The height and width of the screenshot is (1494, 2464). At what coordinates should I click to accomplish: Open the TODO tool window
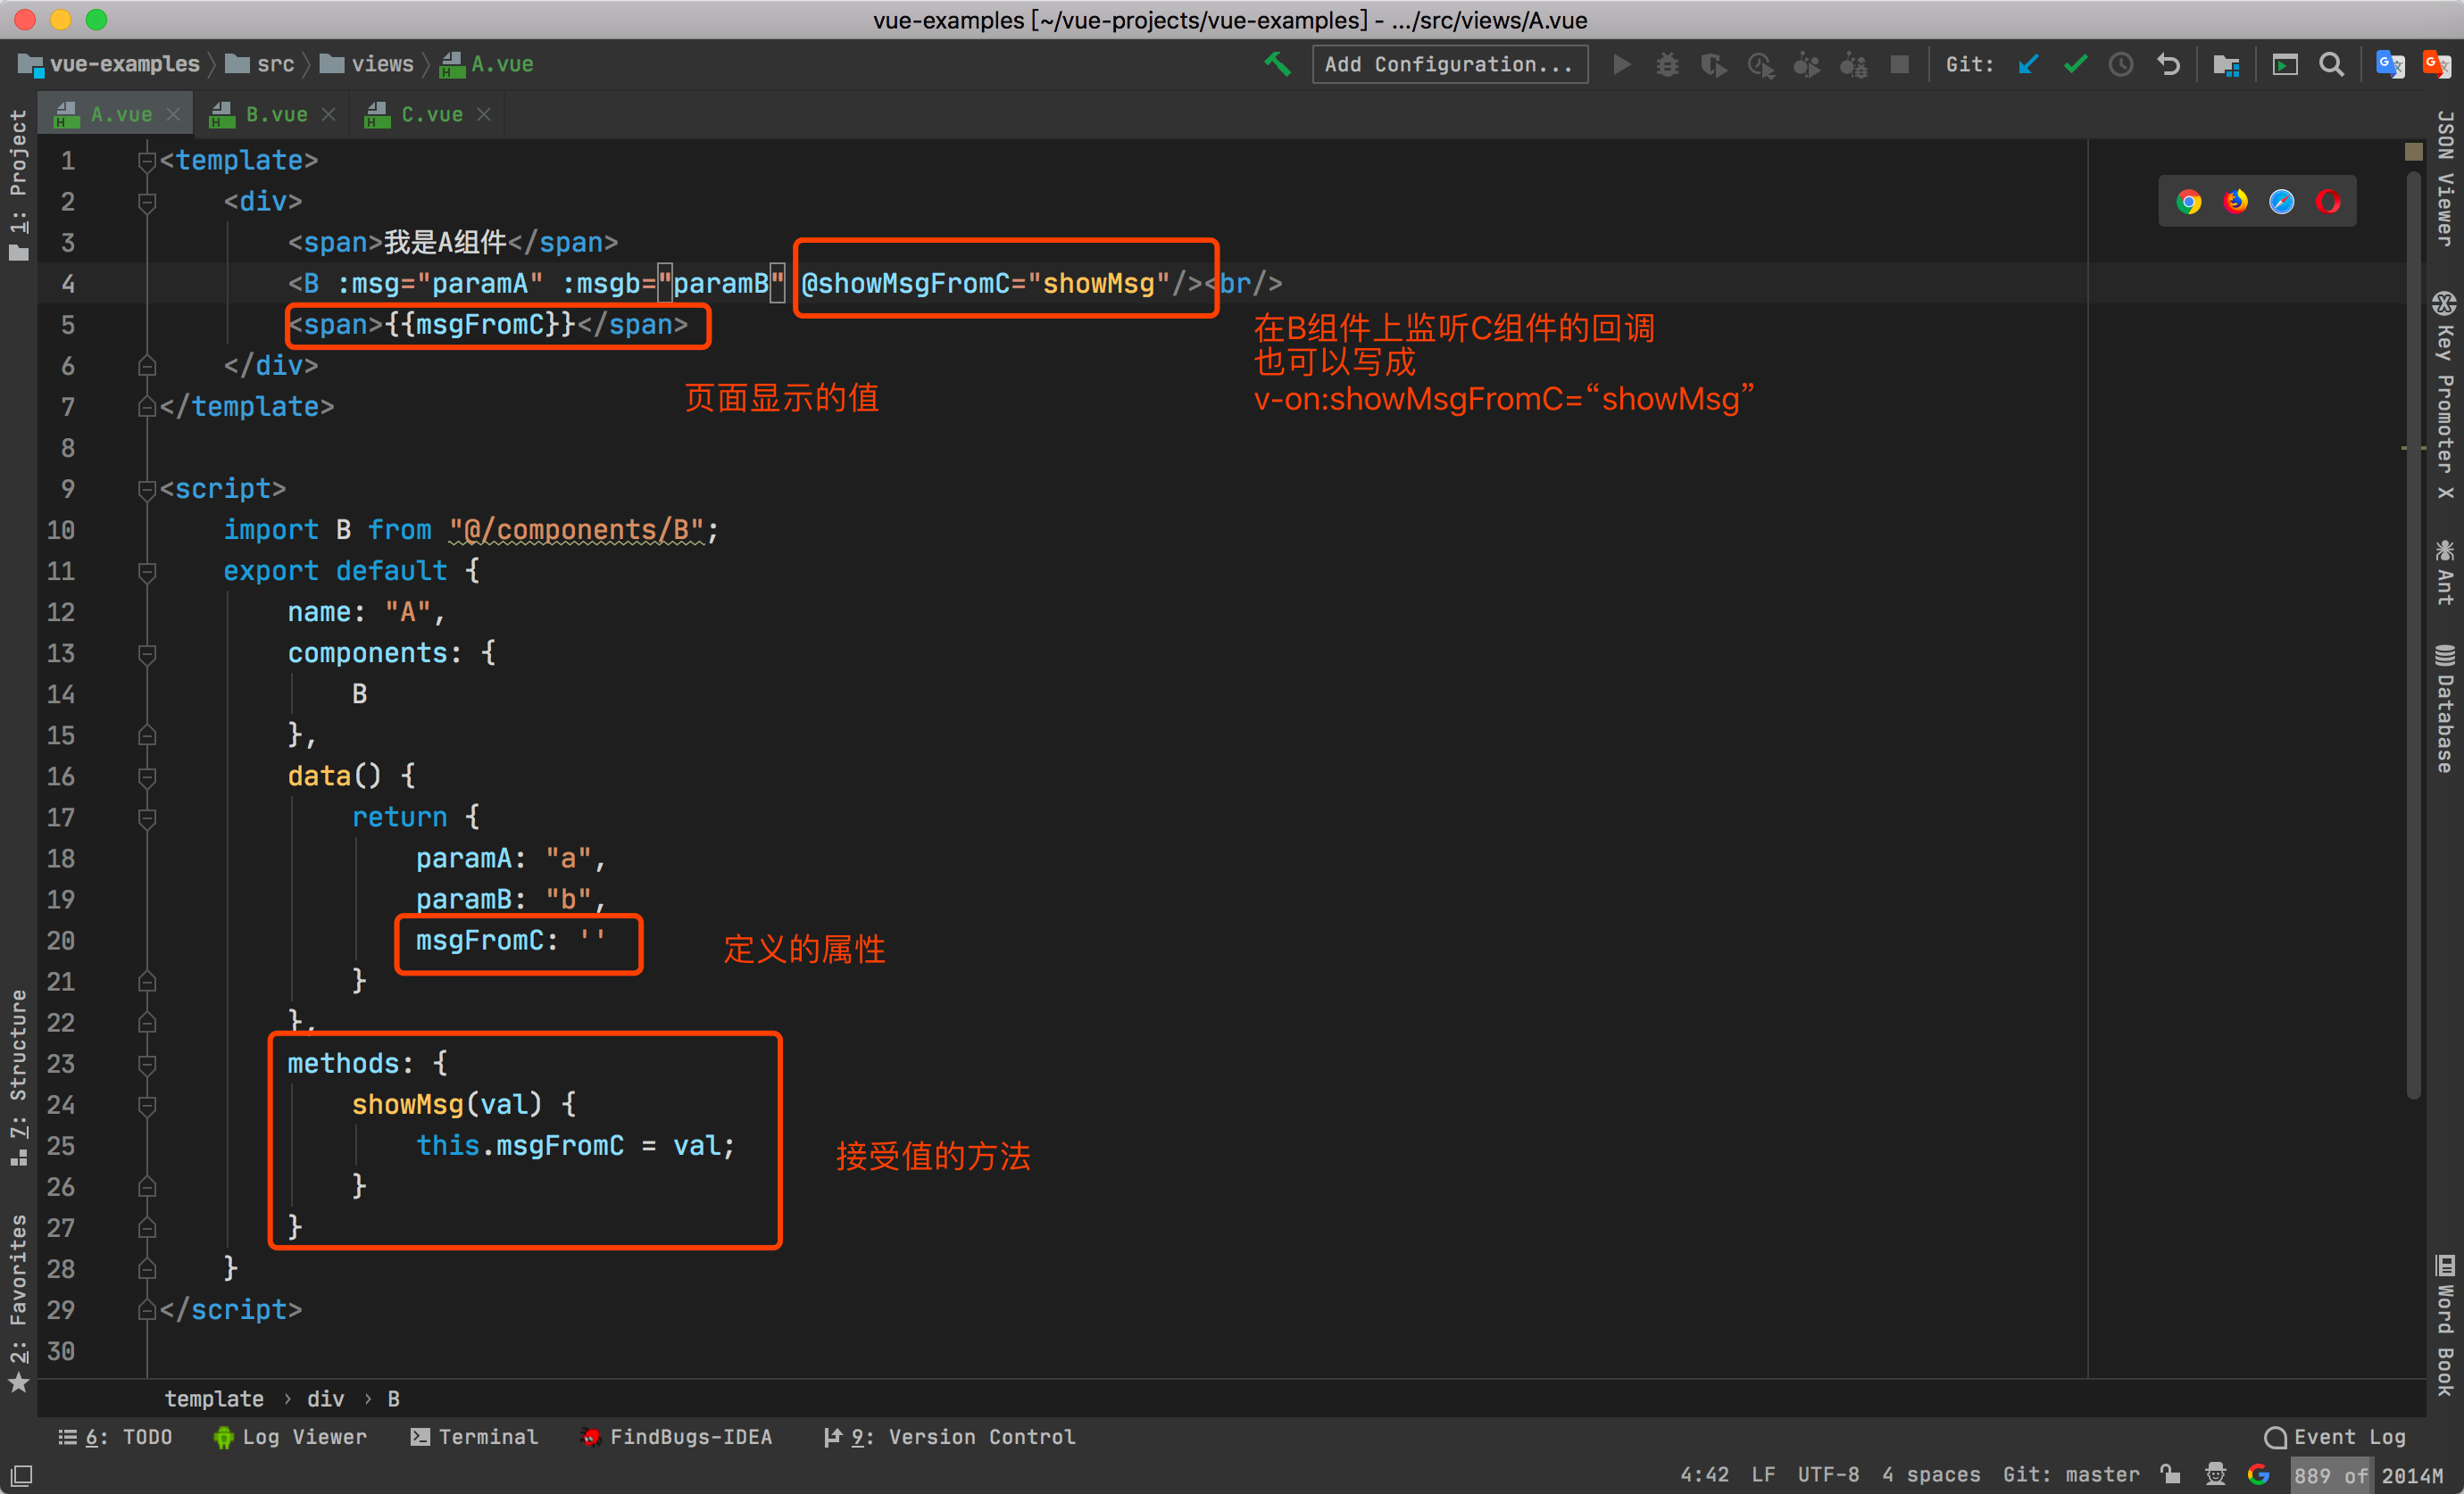115,1437
